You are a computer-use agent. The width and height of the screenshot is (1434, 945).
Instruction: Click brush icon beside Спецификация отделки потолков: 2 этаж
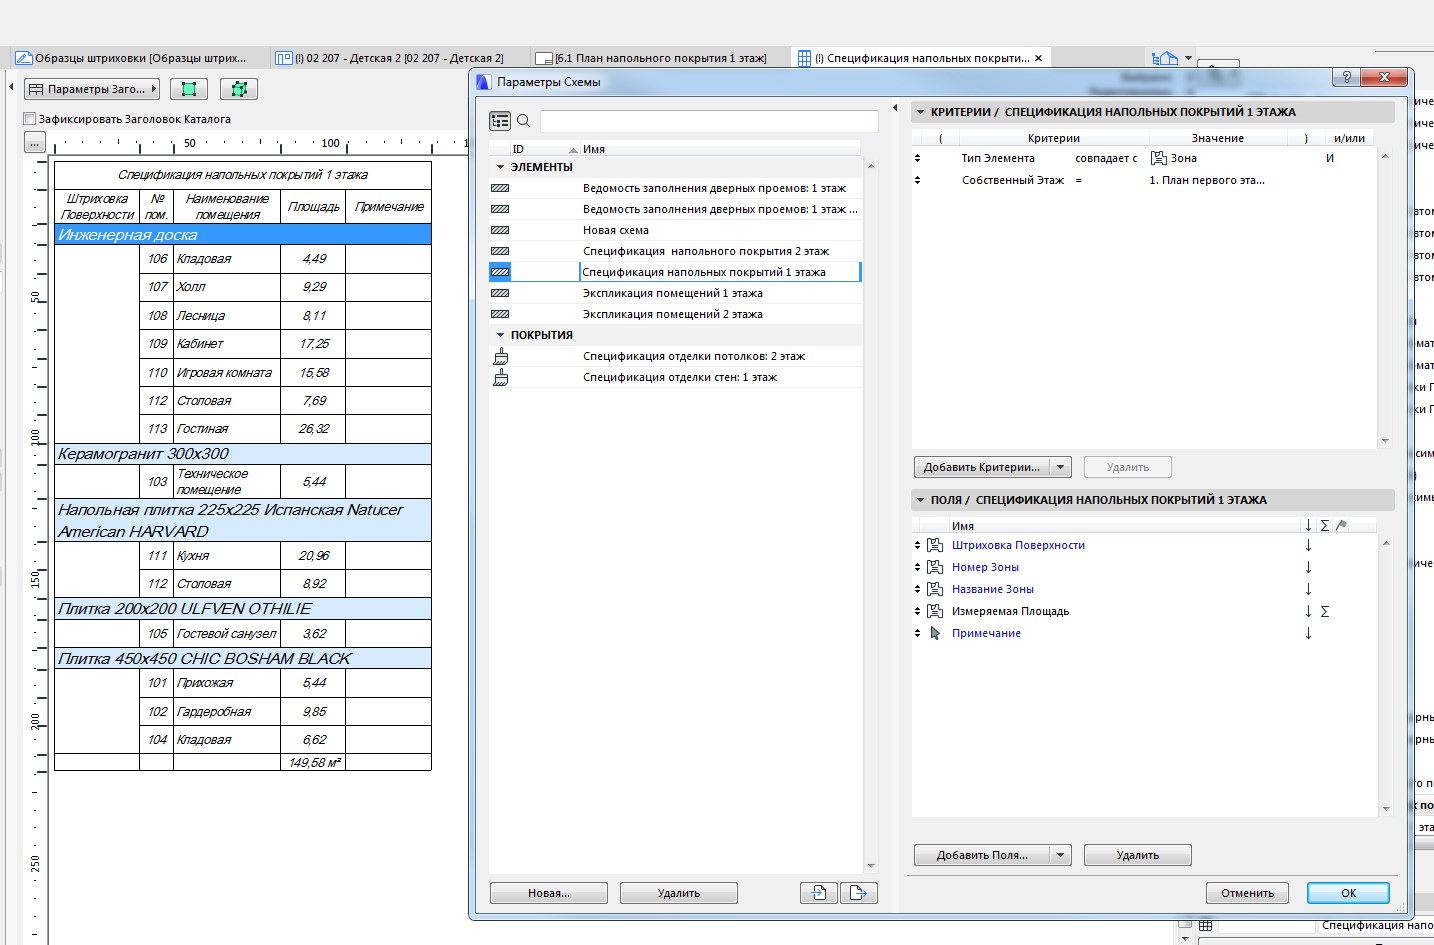coord(501,356)
